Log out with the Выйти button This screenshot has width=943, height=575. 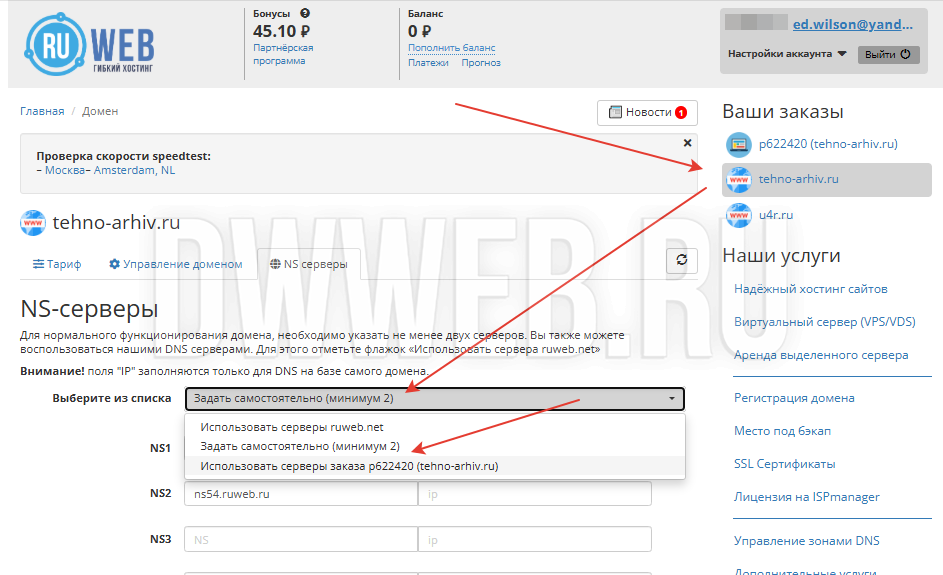pos(888,54)
